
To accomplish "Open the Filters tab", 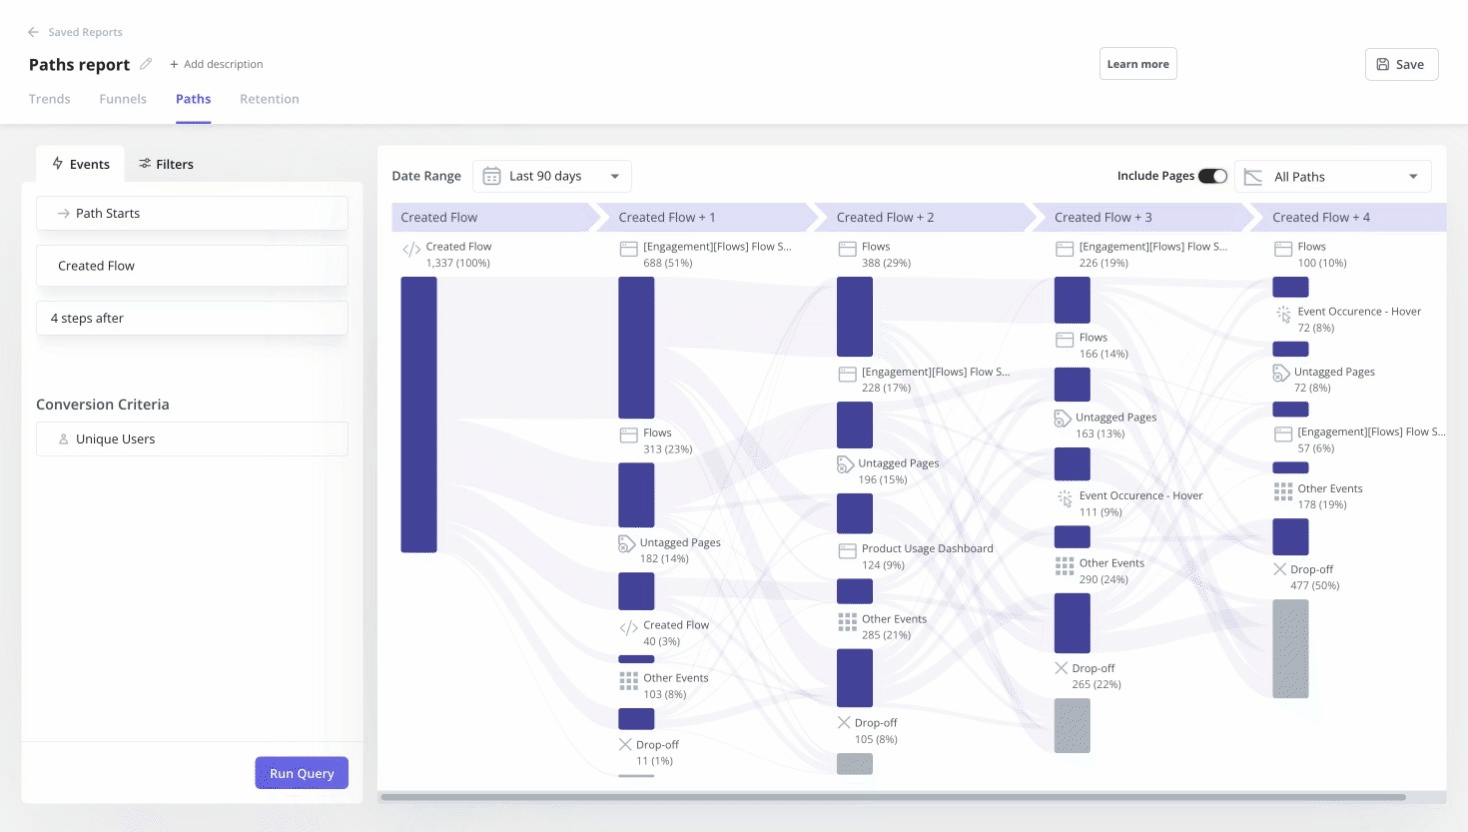I will point(166,163).
